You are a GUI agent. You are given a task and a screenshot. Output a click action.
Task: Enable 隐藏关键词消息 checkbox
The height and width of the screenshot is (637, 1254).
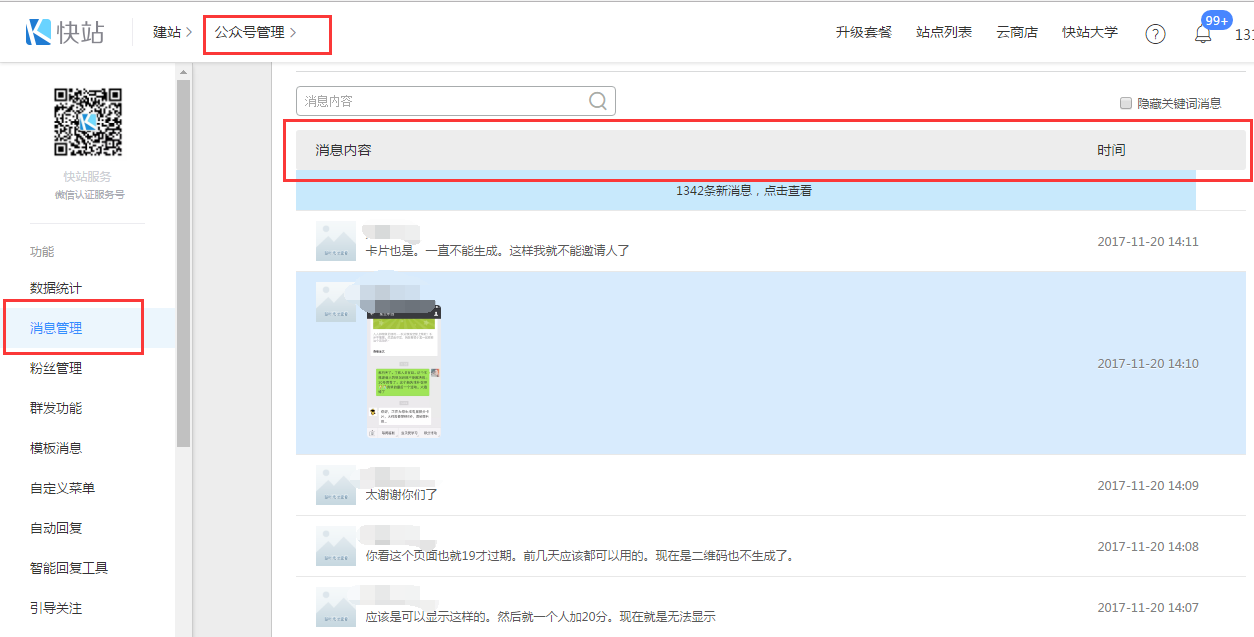(1126, 103)
